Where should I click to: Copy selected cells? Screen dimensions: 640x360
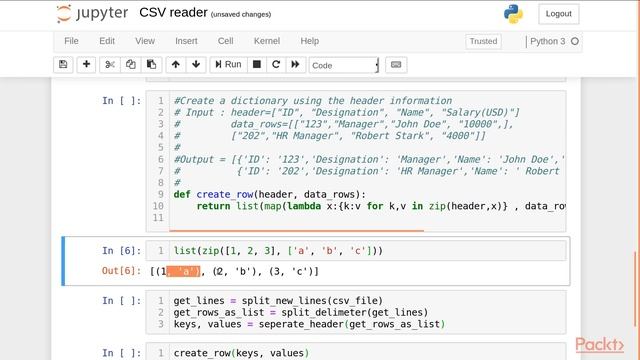coord(131,64)
